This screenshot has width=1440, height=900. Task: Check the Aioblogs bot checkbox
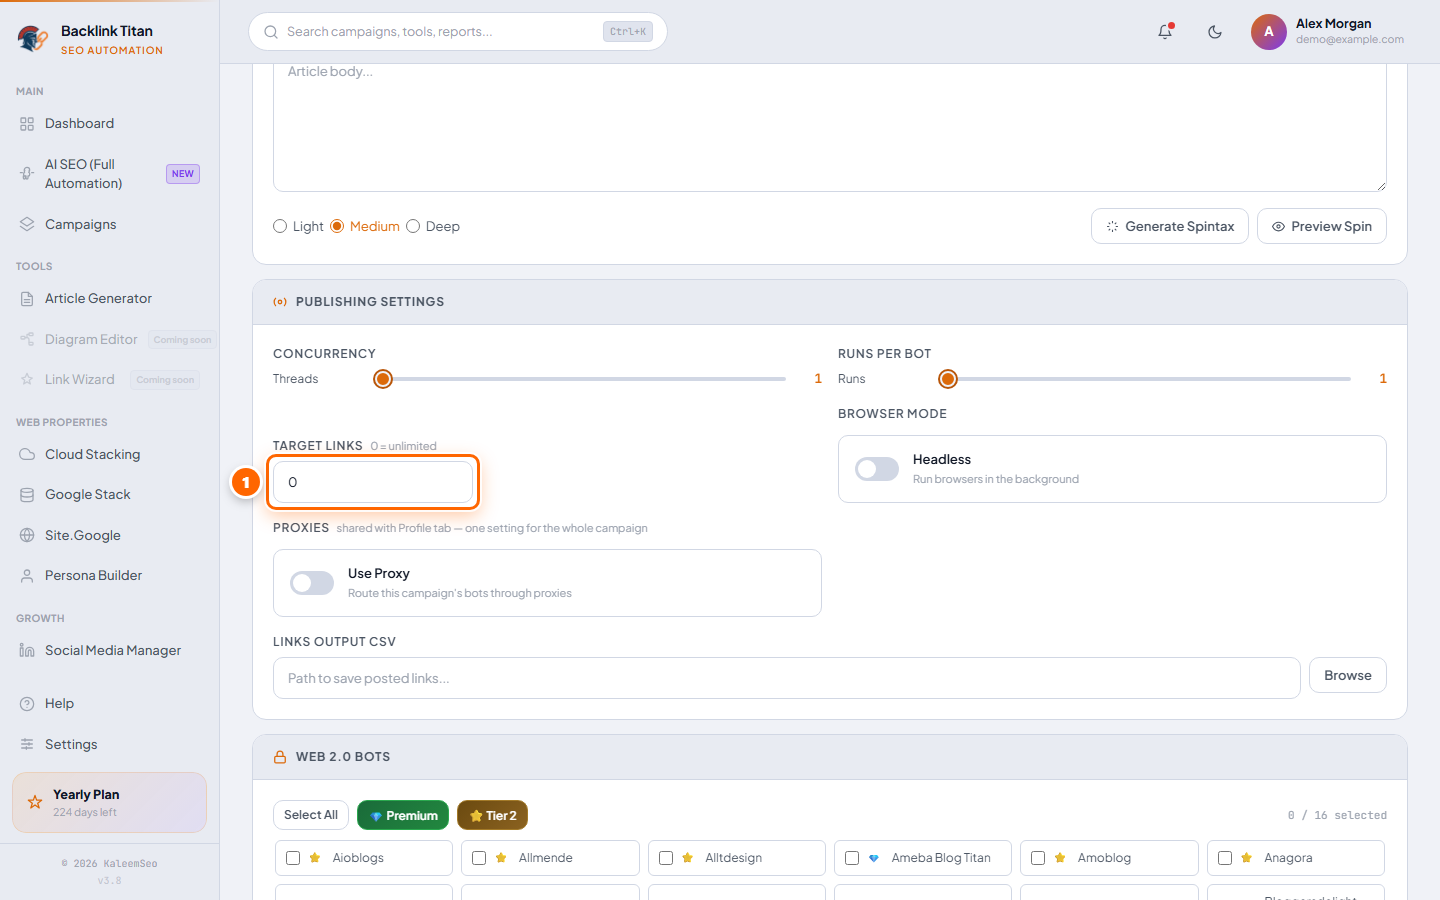[293, 858]
